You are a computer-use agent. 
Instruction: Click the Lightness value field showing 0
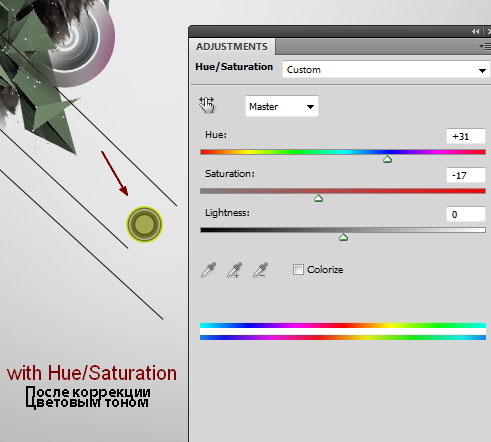pyautogui.click(x=466, y=214)
